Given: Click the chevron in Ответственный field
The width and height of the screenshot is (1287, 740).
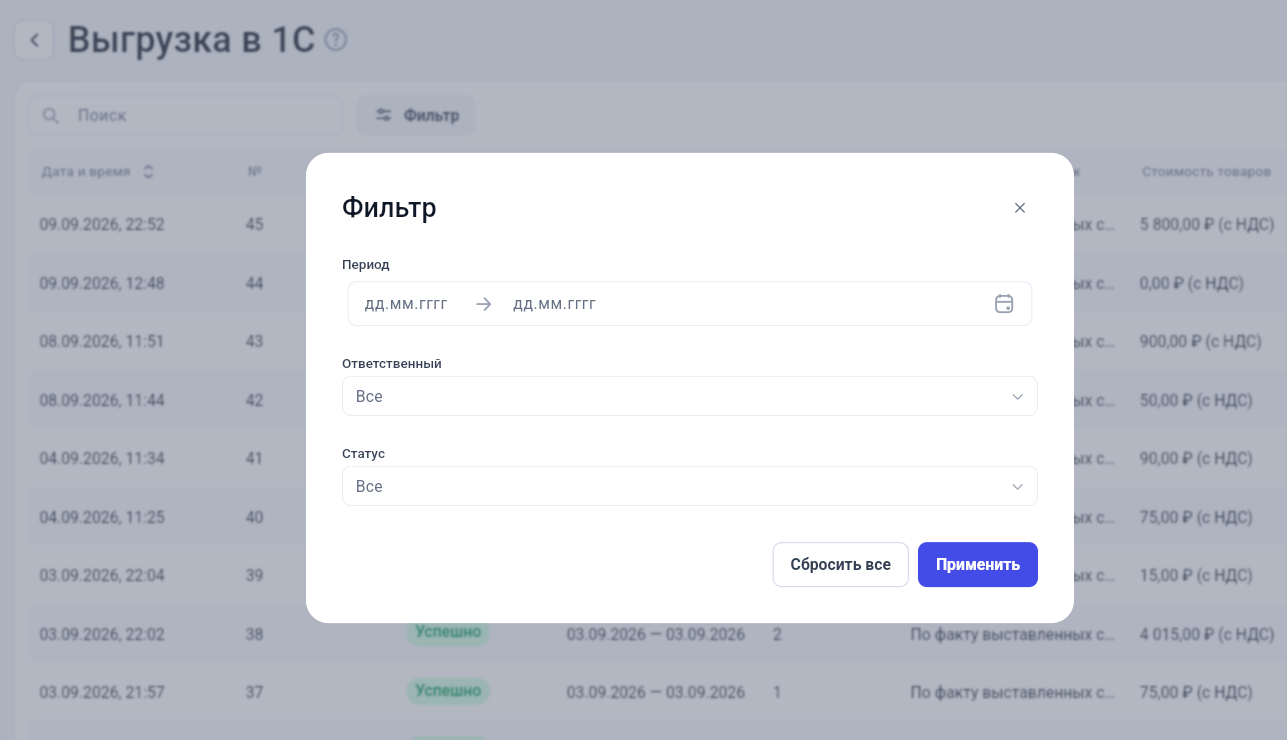Looking at the screenshot, I should (1017, 397).
